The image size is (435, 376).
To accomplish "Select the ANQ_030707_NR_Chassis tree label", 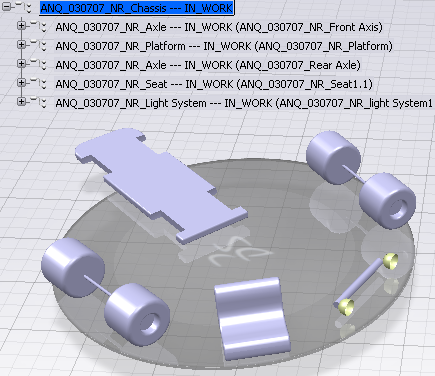I will click(x=137, y=8).
